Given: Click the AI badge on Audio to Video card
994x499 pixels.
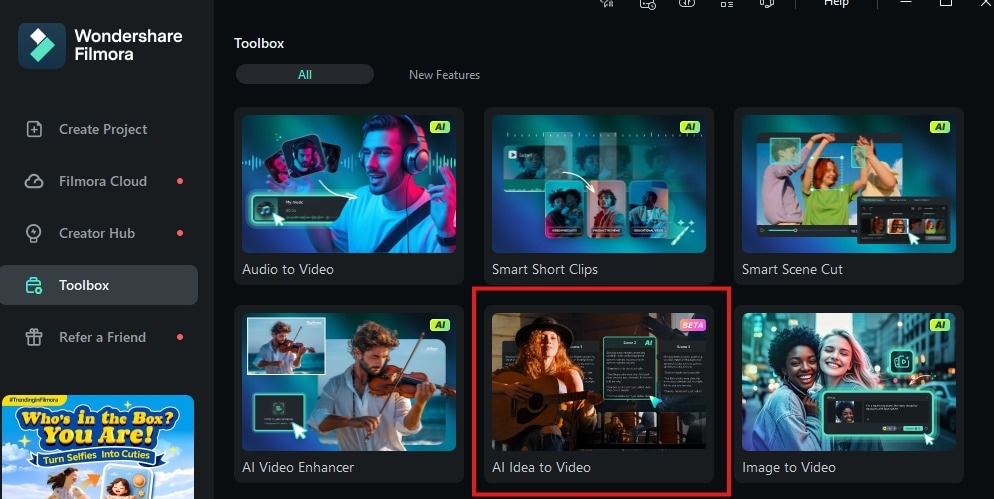Looking at the screenshot, I should pyautogui.click(x=439, y=127).
